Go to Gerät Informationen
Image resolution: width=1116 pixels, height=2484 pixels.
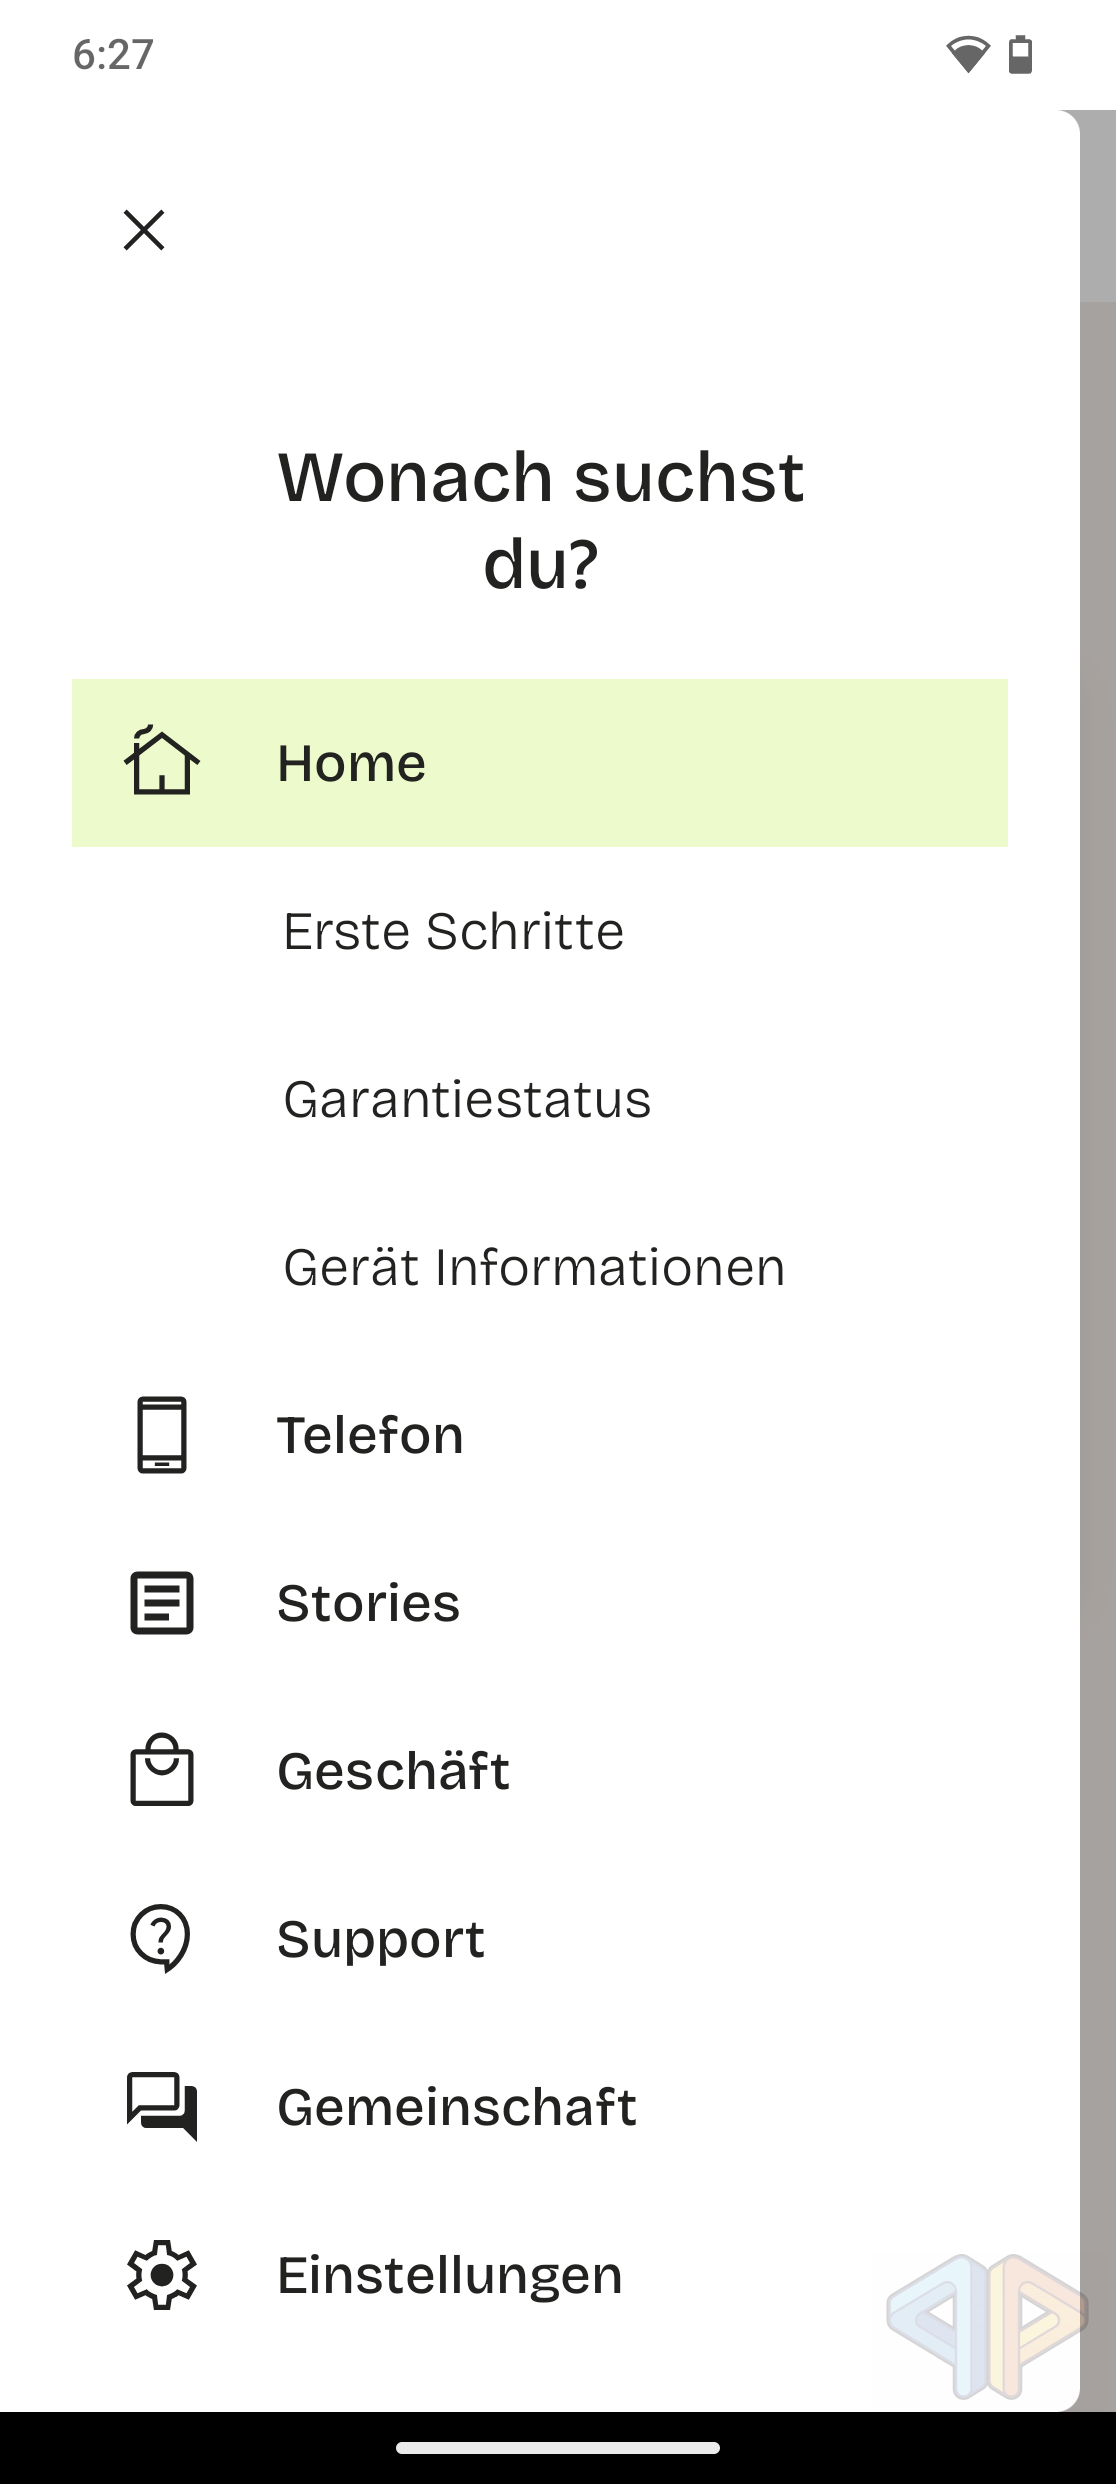(x=534, y=1267)
